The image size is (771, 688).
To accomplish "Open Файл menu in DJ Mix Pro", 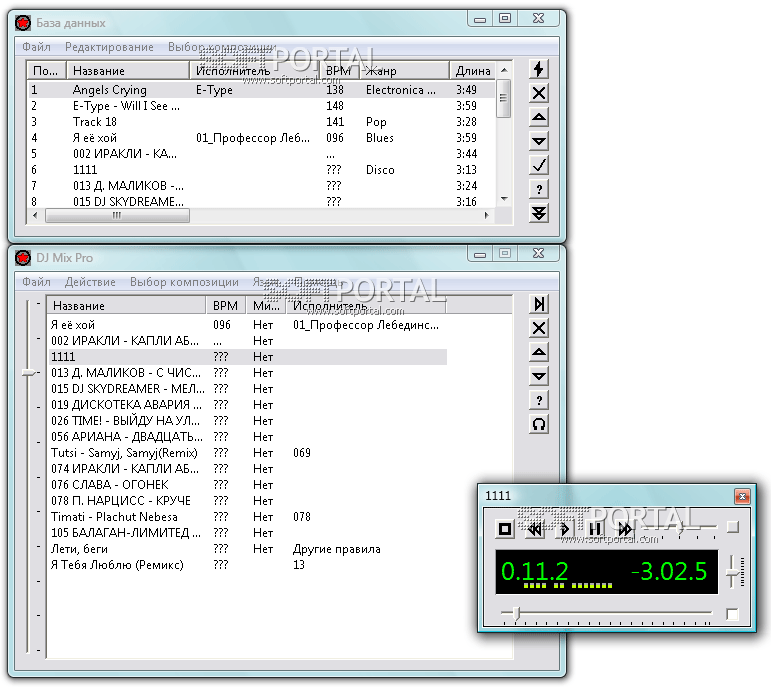I will click(36, 282).
